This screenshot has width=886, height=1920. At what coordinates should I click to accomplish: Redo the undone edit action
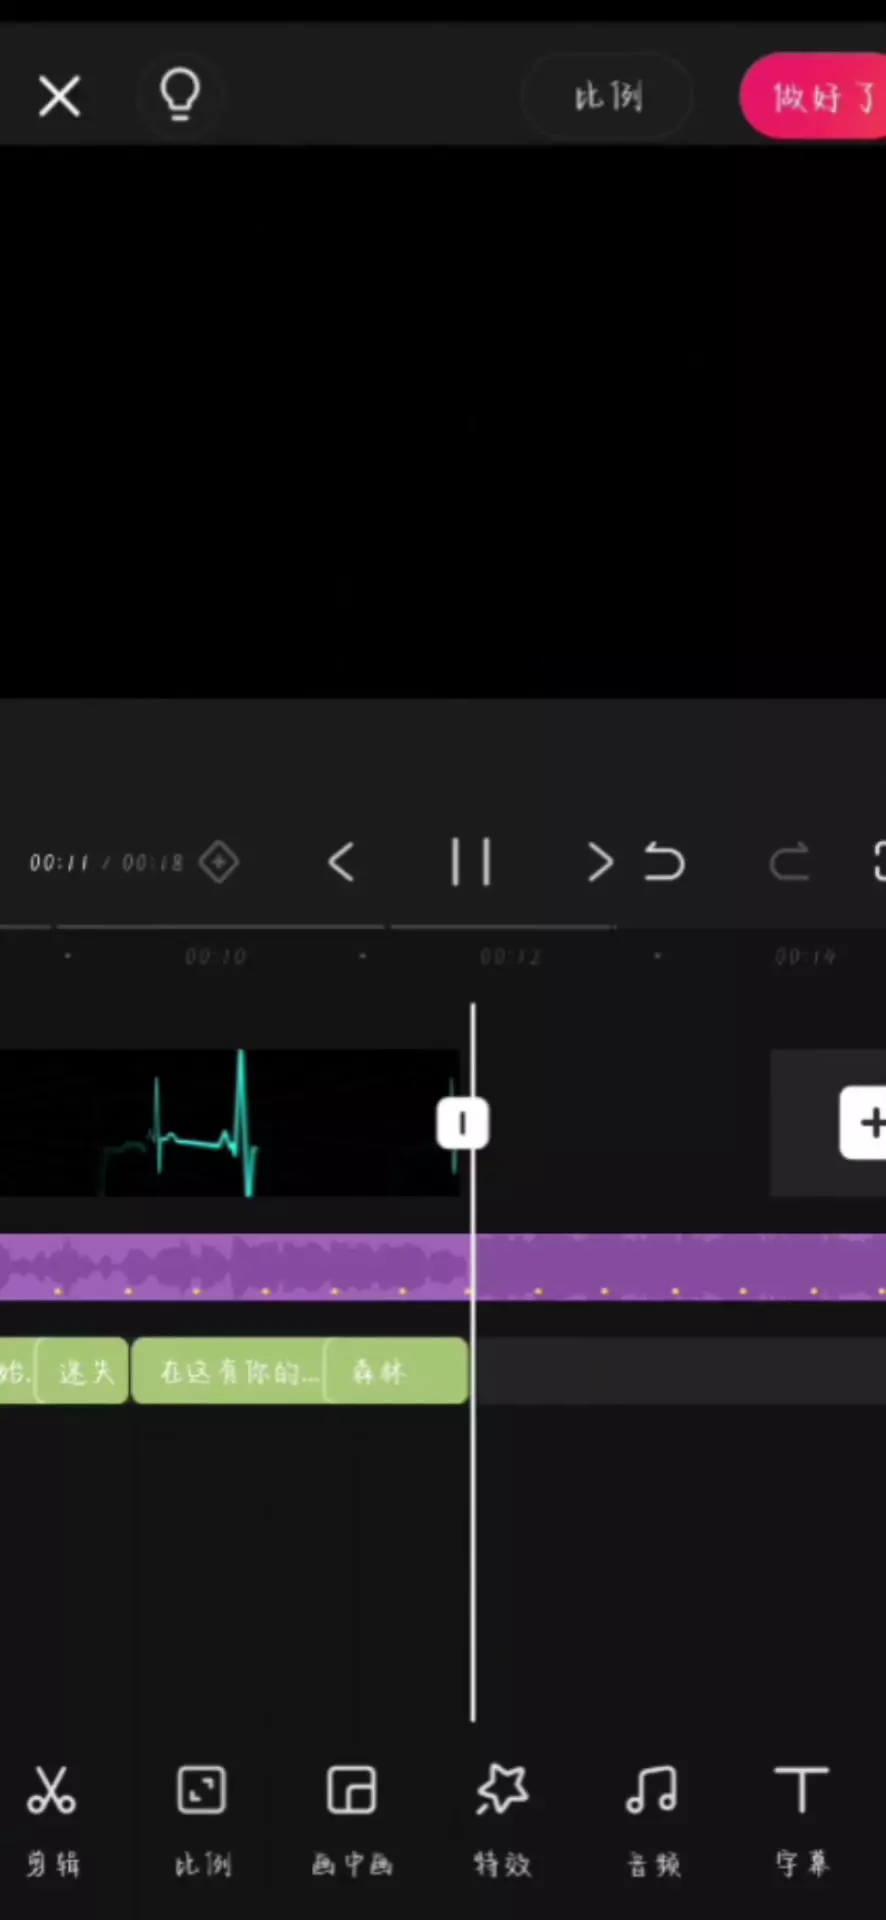(x=789, y=862)
